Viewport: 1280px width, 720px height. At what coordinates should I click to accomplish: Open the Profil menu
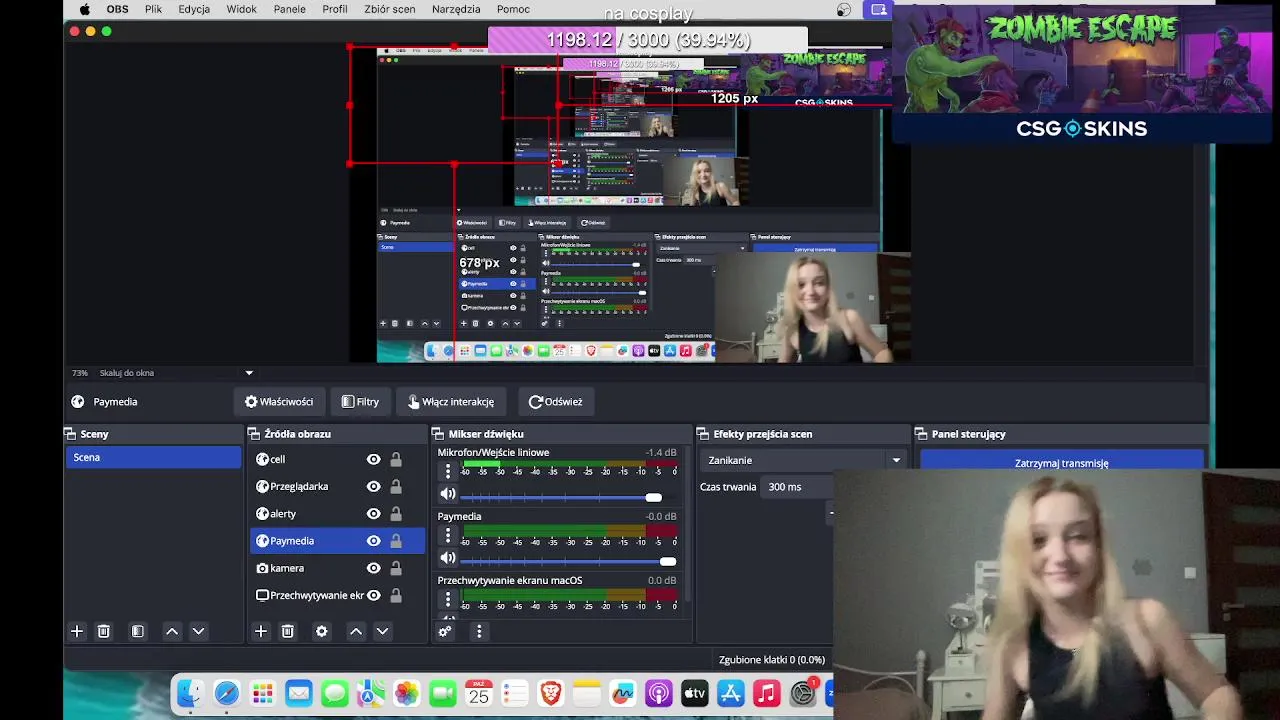click(x=335, y=9)
